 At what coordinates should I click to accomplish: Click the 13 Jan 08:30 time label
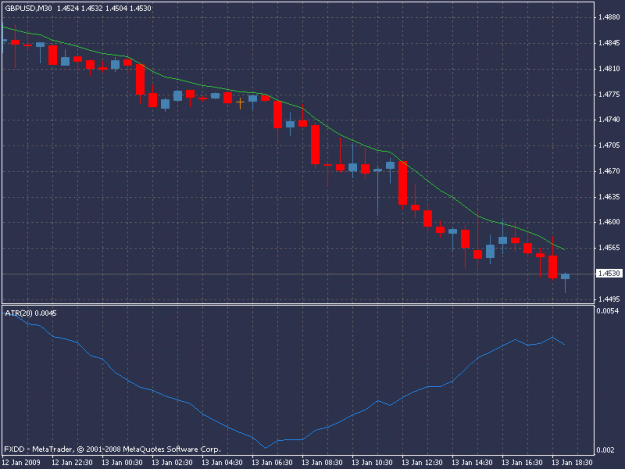322,463
